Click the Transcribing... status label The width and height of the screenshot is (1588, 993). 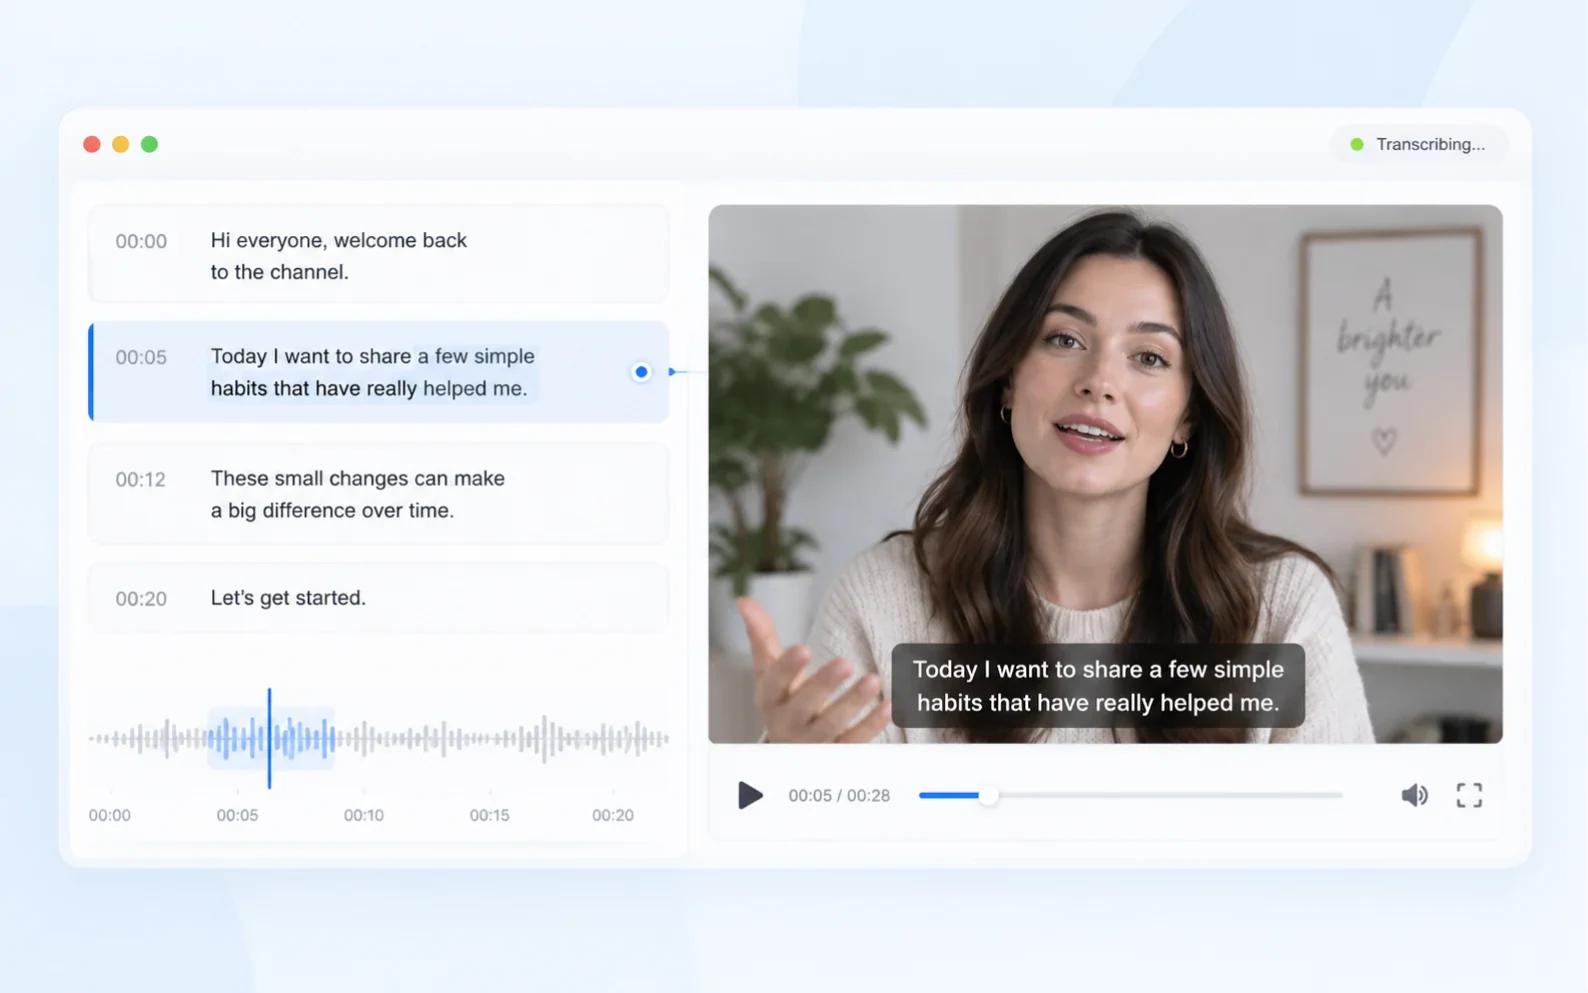coord(1430,144)
